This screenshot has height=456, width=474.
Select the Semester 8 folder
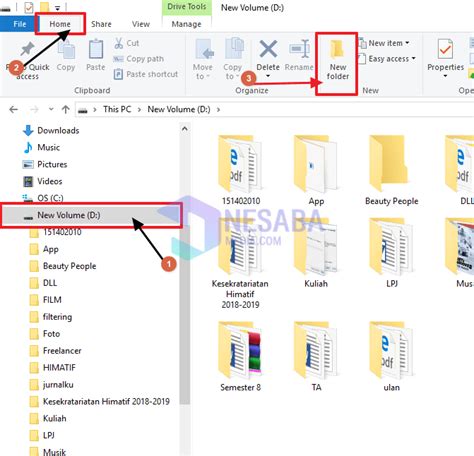tap(240, 357)
